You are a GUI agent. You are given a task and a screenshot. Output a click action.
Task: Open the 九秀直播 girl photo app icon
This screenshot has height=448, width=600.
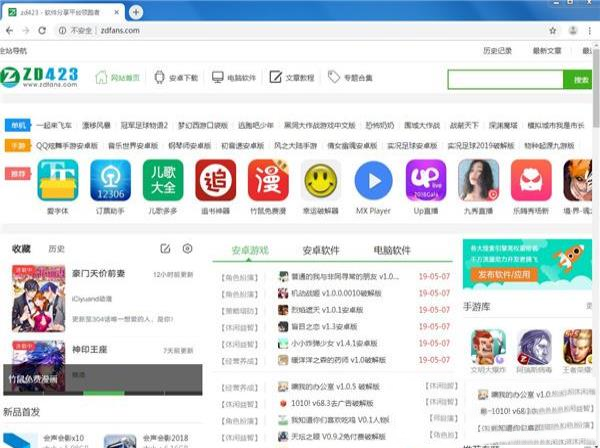tap(478, 180)
